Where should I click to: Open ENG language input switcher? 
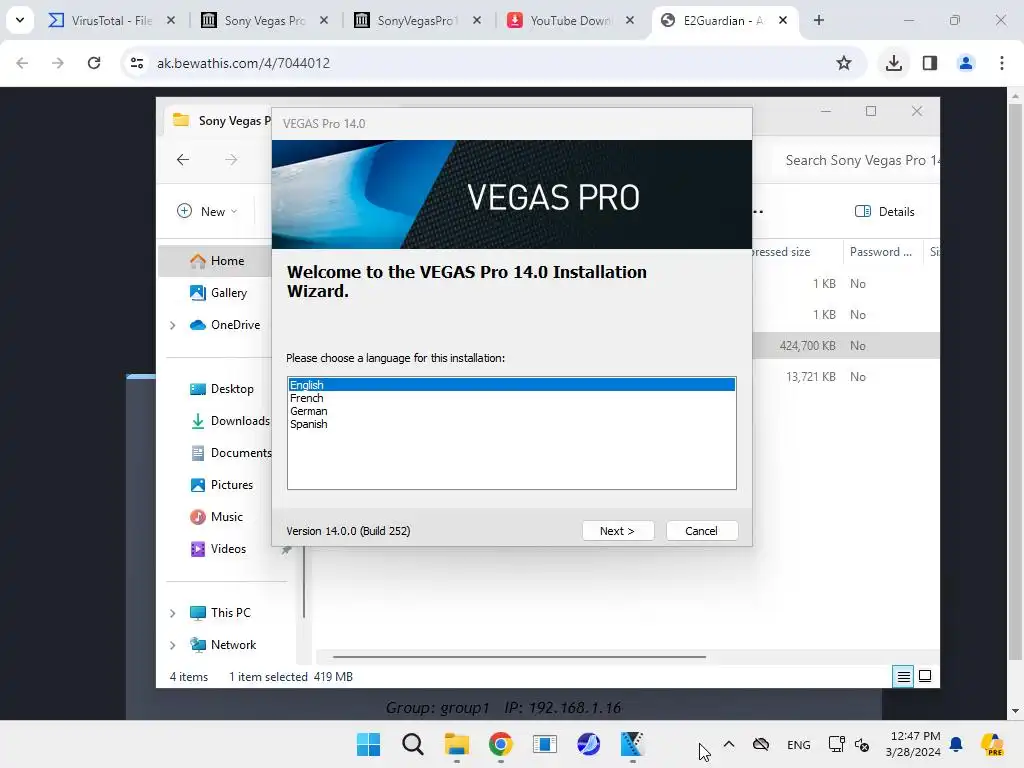(798, 744)
